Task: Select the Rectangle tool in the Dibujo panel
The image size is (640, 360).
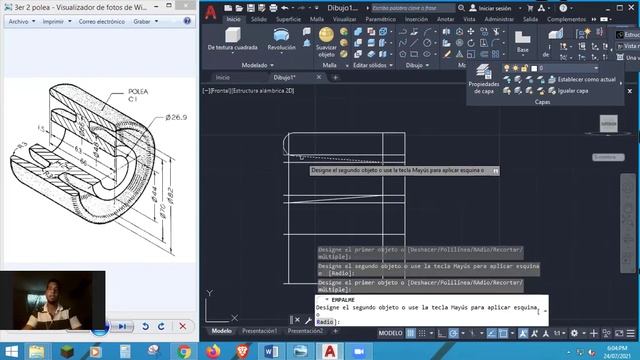Action: pos(414,54)
